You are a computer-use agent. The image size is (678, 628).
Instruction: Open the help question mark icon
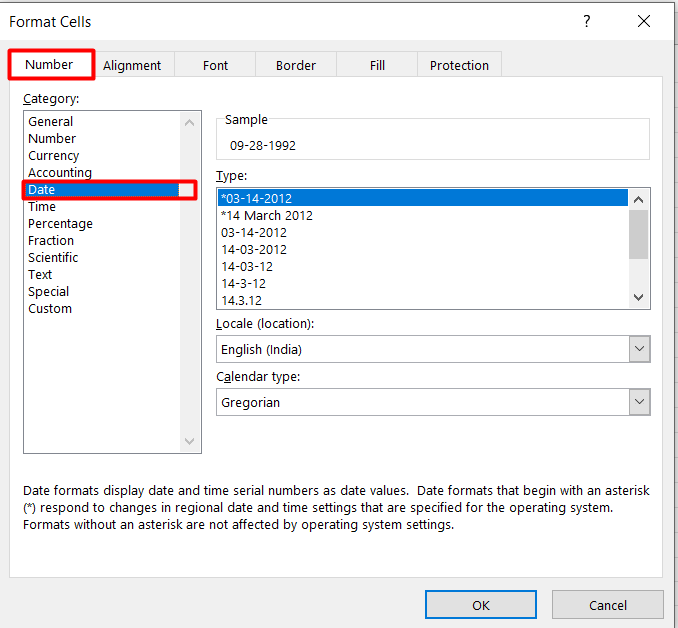tap(586, 21)
